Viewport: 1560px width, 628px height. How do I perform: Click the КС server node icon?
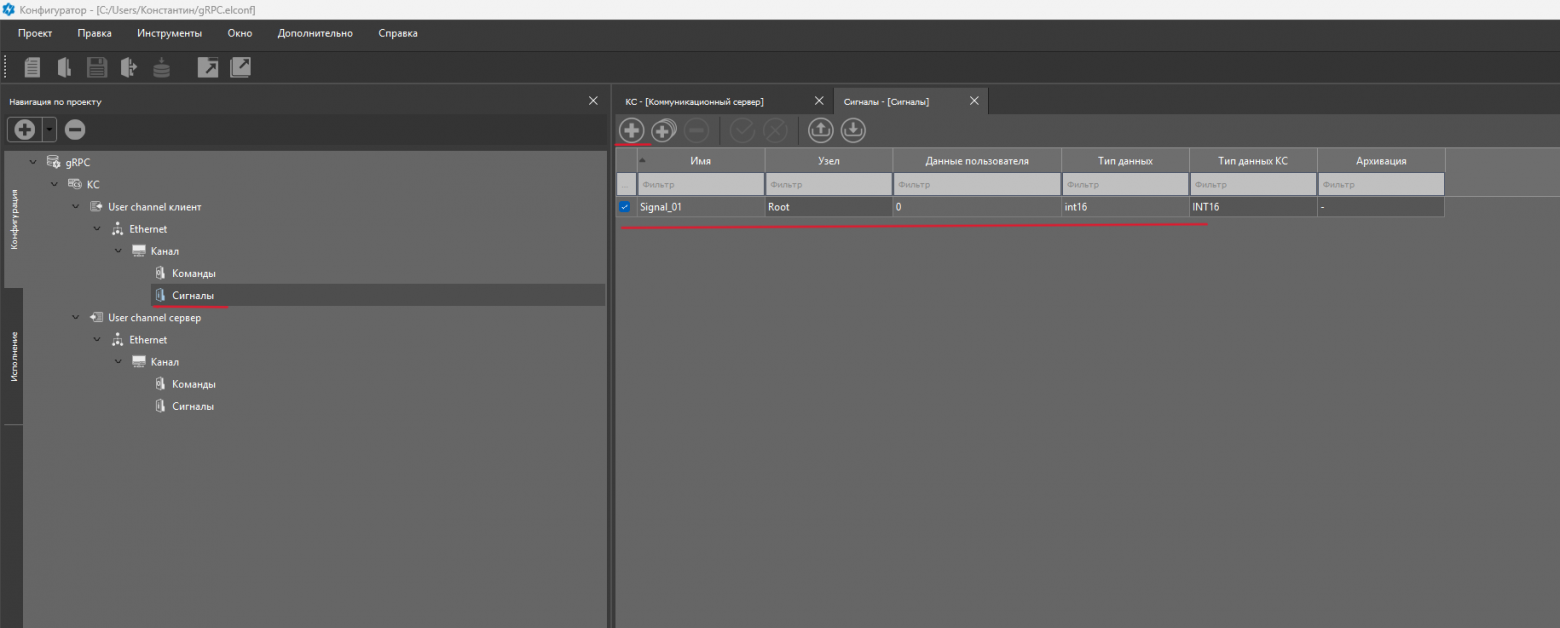[x=75, y=184]
